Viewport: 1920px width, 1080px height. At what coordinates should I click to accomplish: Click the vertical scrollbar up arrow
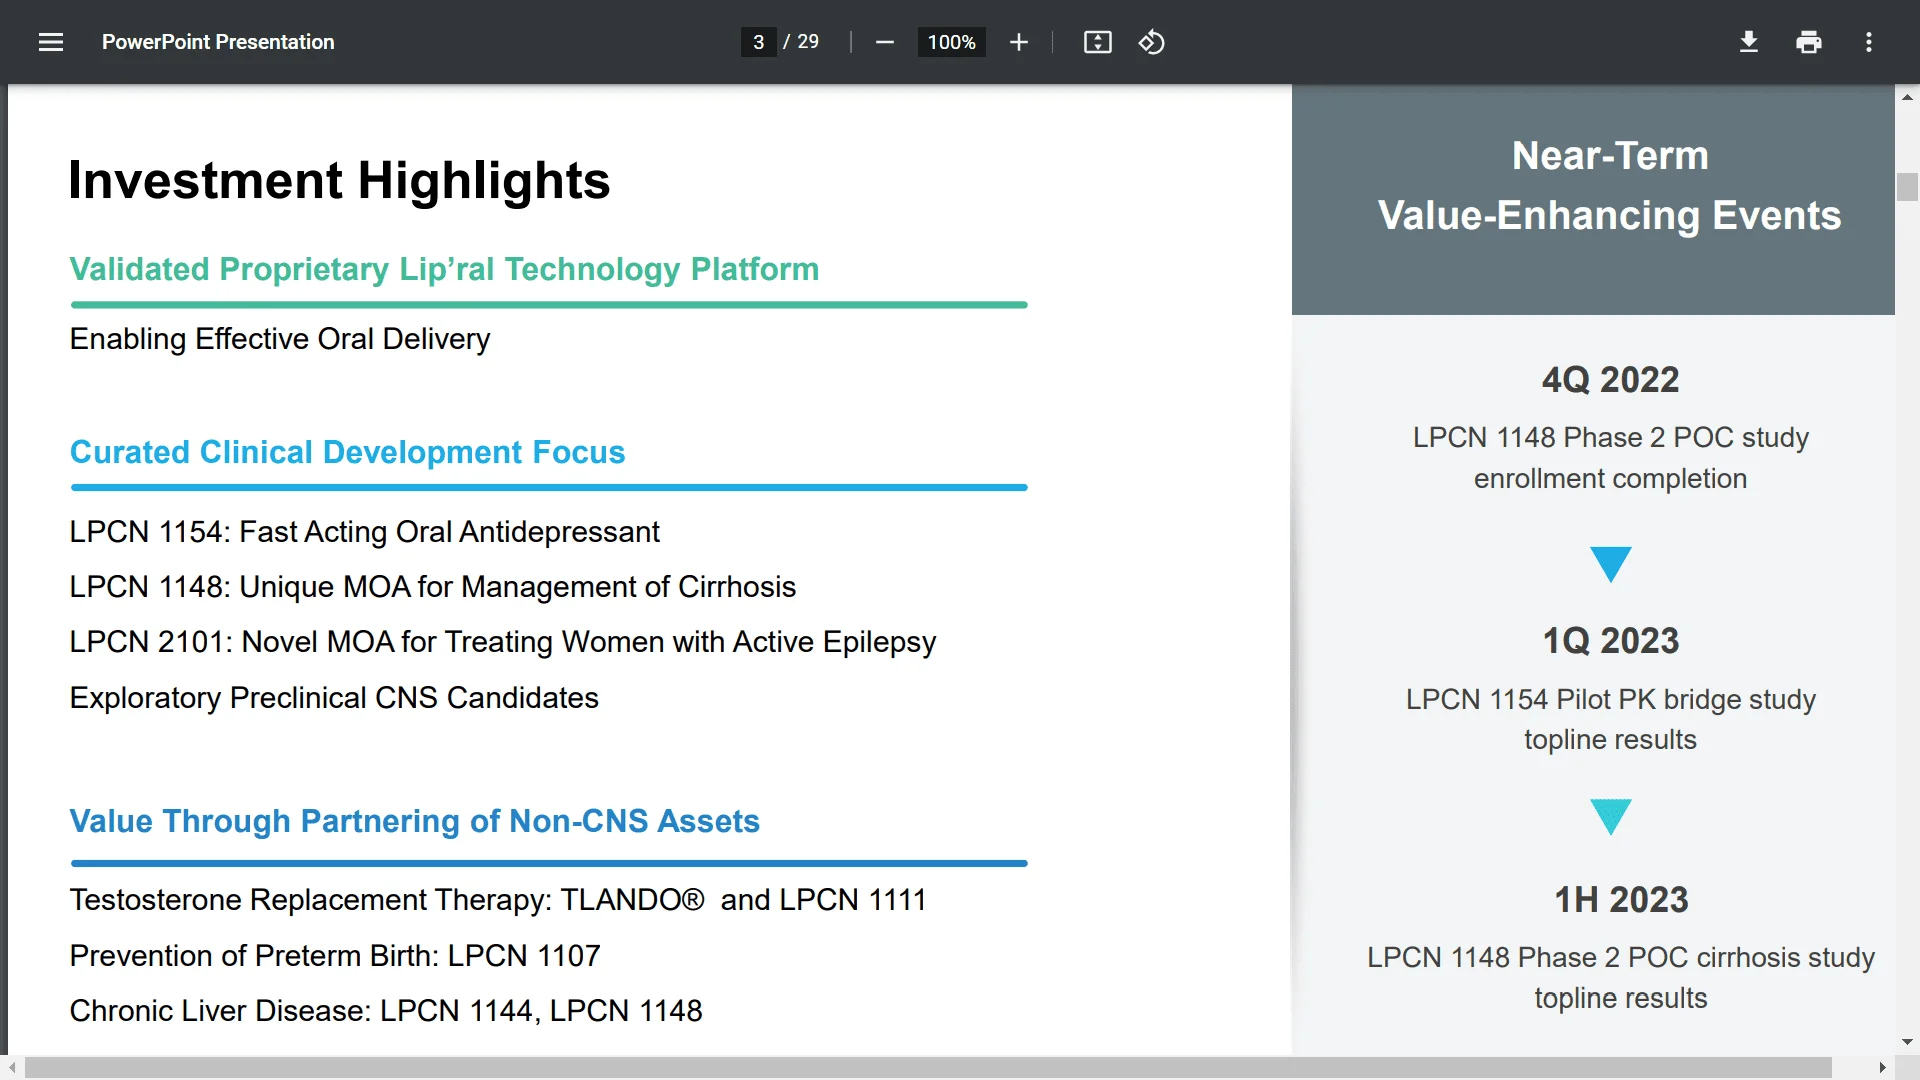(x=1907, y=97)
